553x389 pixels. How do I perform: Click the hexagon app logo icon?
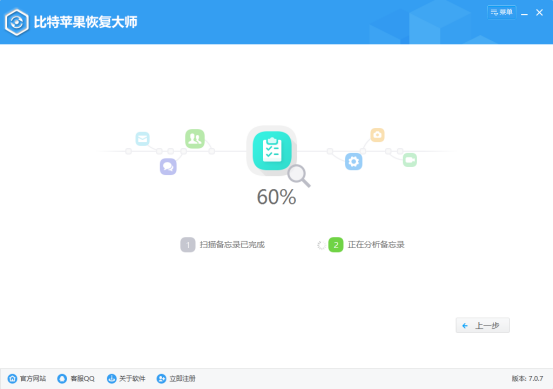click(17, 23)
